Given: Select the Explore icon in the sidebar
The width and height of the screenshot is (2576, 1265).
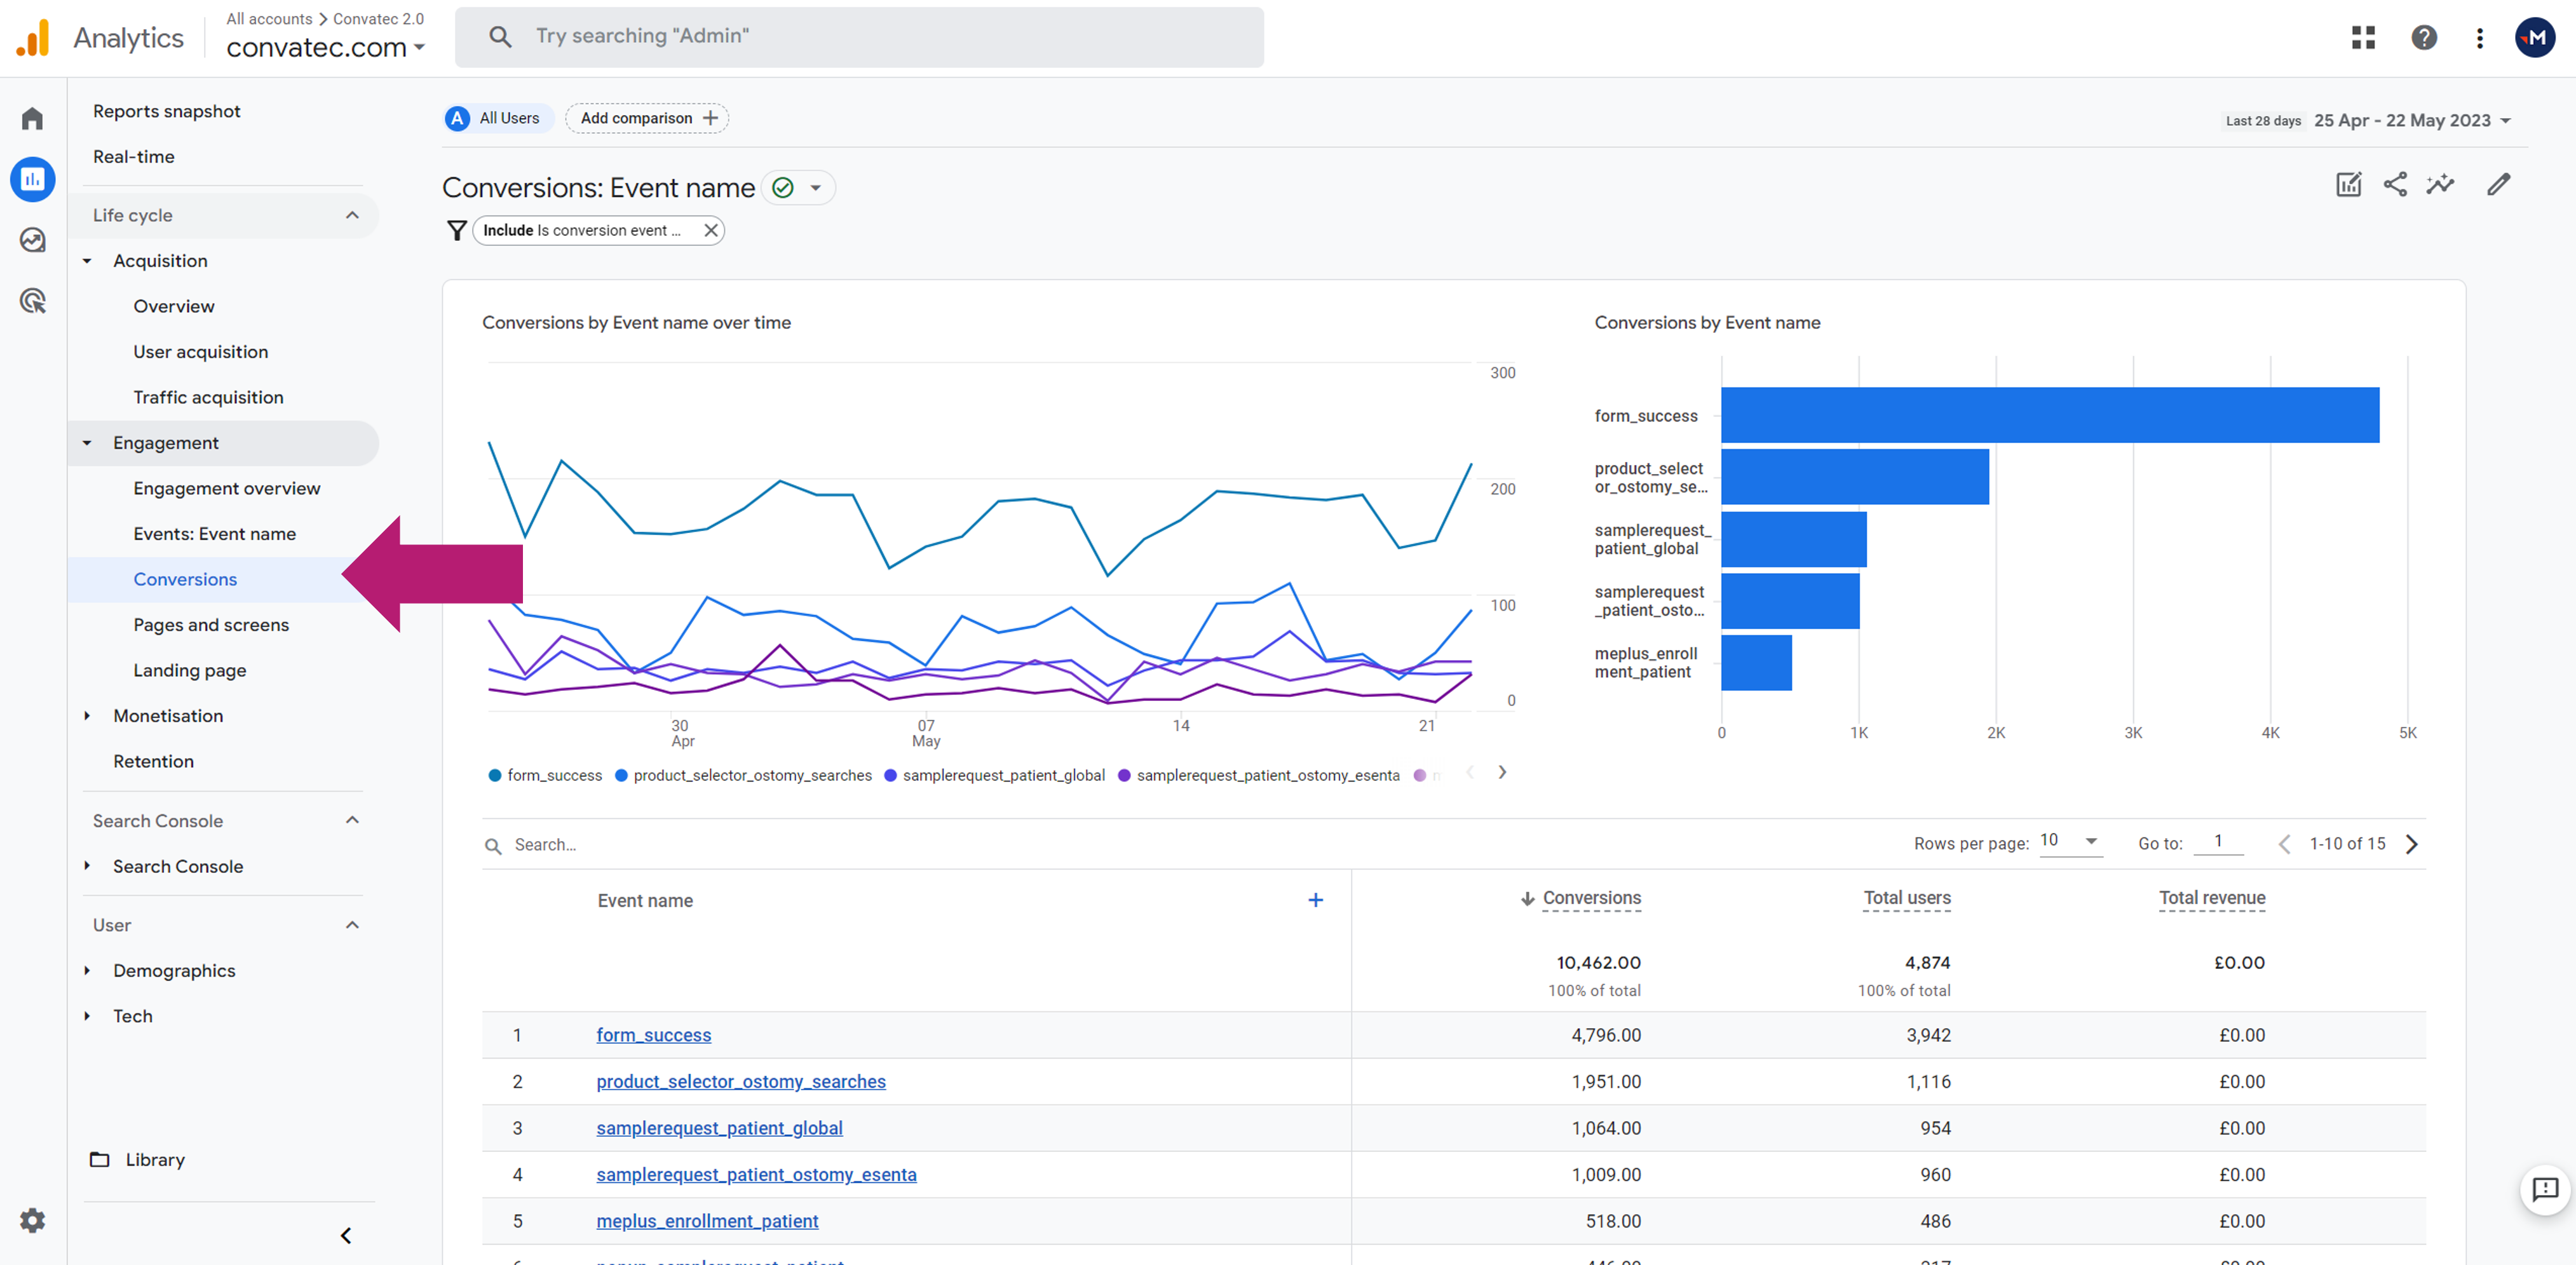Looking at the screenshot, I should (32, 239).
